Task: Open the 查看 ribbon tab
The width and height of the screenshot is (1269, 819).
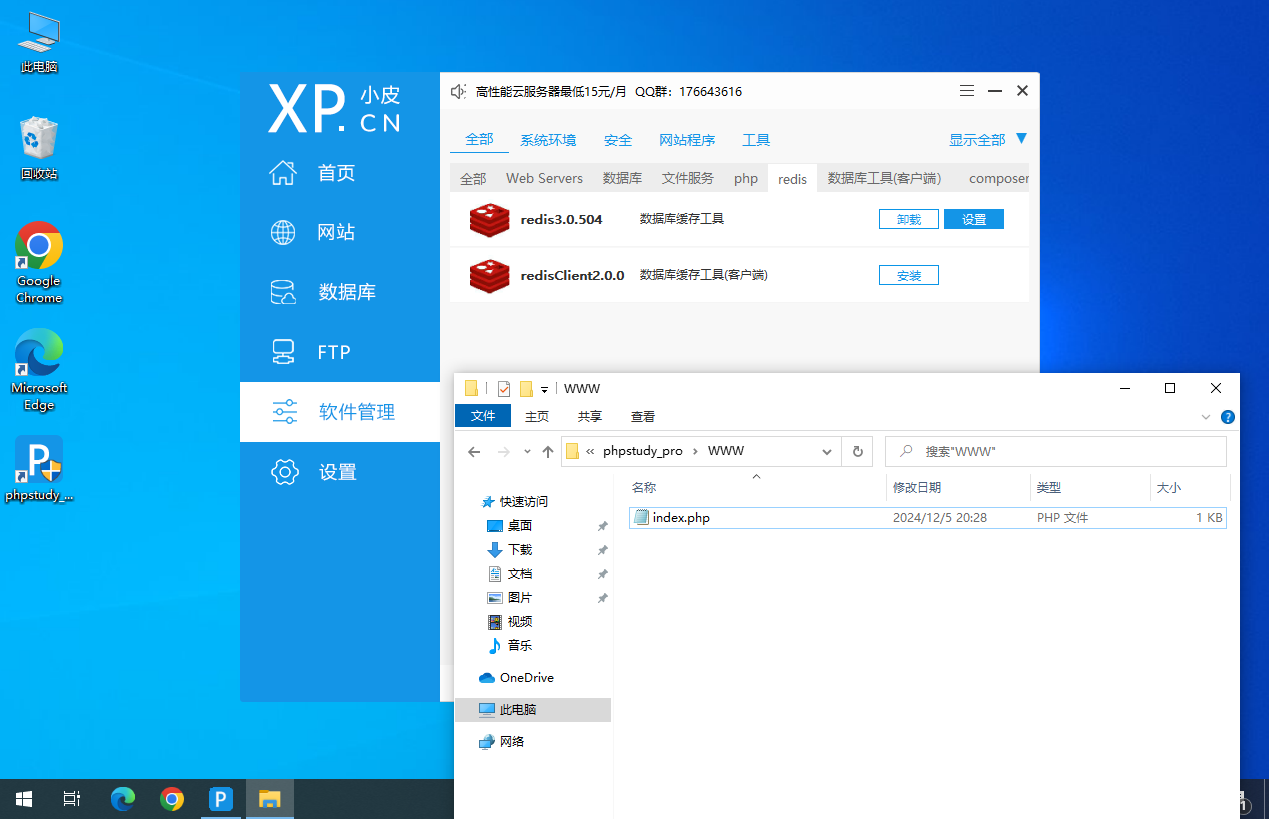Action: tap(643, 416)
